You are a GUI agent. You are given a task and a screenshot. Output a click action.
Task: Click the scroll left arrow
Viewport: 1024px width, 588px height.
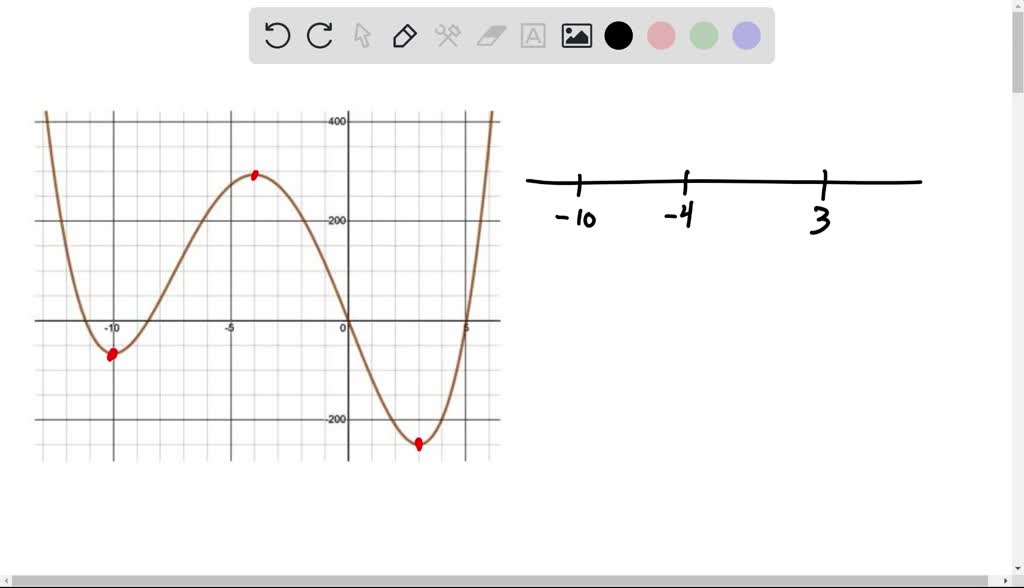pyautogui.click(x=6, y=581)
